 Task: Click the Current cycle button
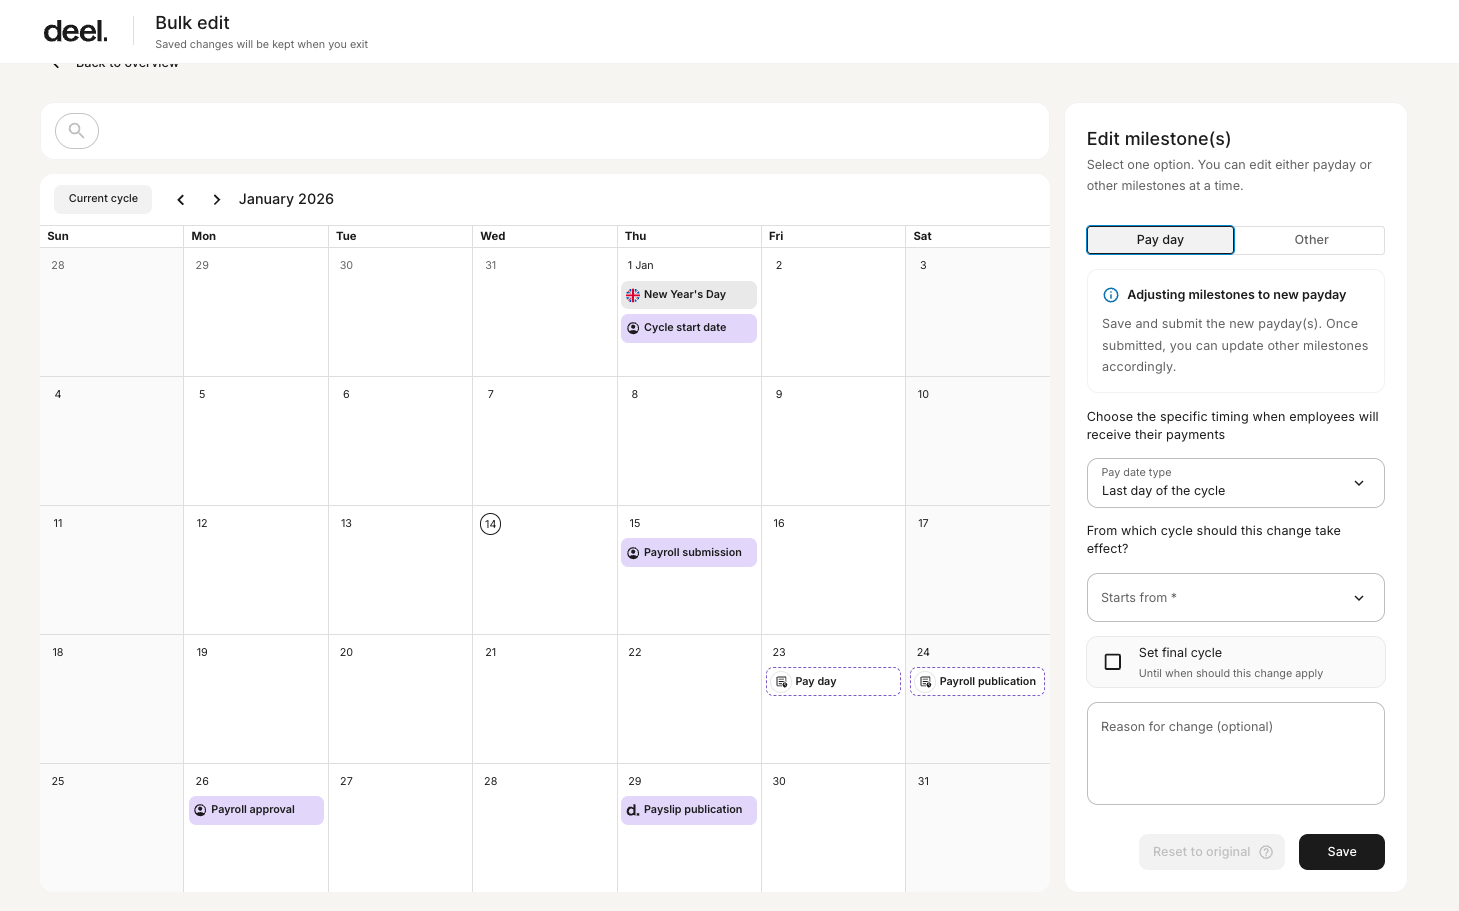tap(102, 199)
